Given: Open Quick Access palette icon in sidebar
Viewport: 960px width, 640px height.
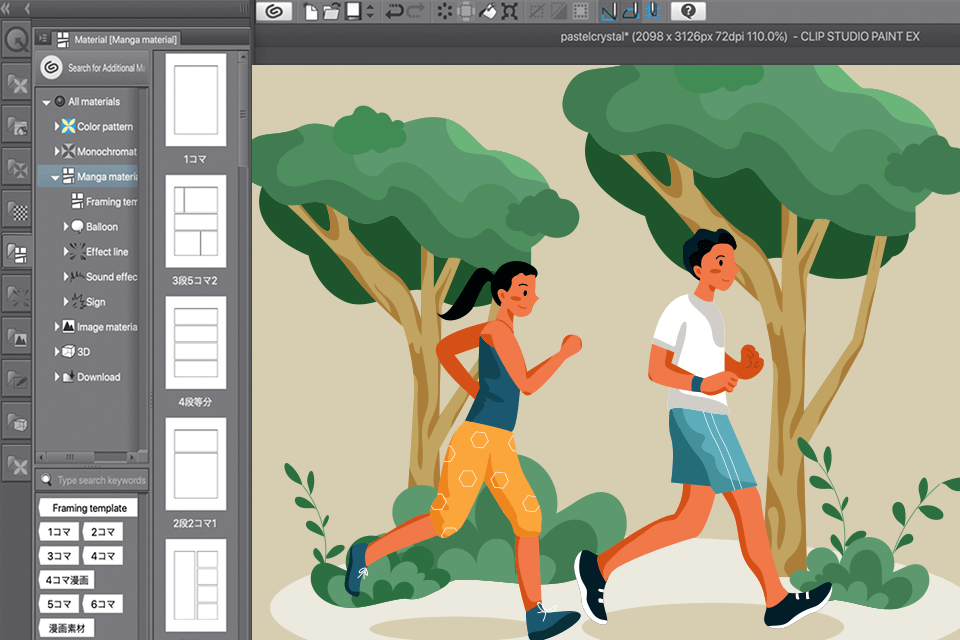Looking at the screenshot, I should [16, 41].
